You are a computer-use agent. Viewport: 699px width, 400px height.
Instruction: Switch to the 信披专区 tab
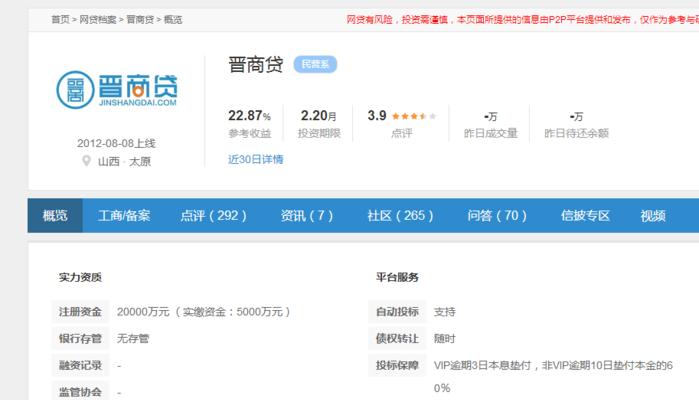(585, 216)
